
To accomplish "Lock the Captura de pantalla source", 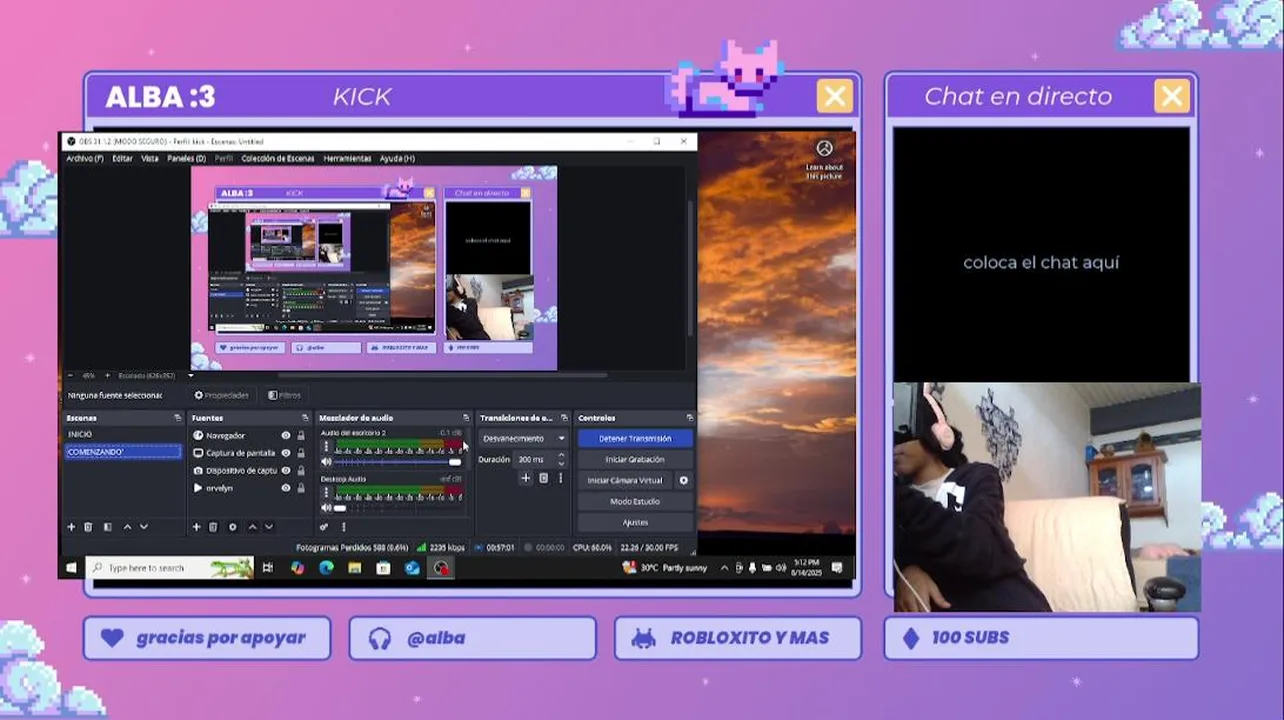I will coord(301,453).
